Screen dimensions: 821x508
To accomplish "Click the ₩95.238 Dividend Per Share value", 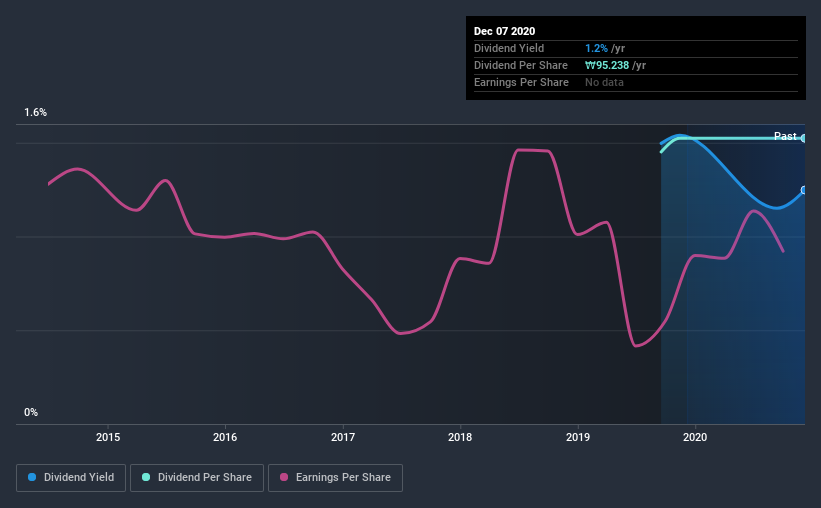I will click(607, 65).
